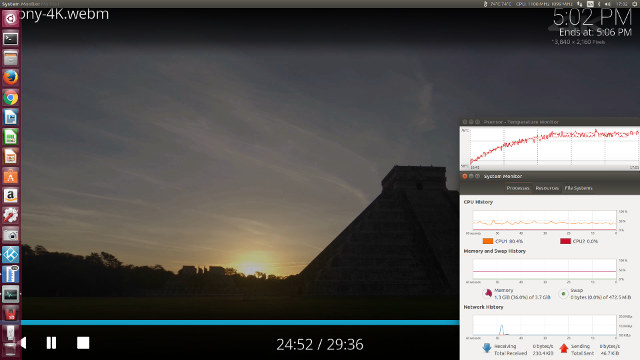Screen dimensions: 640x360
Task: Pause the video with the pause button
Action: point(51,343)
